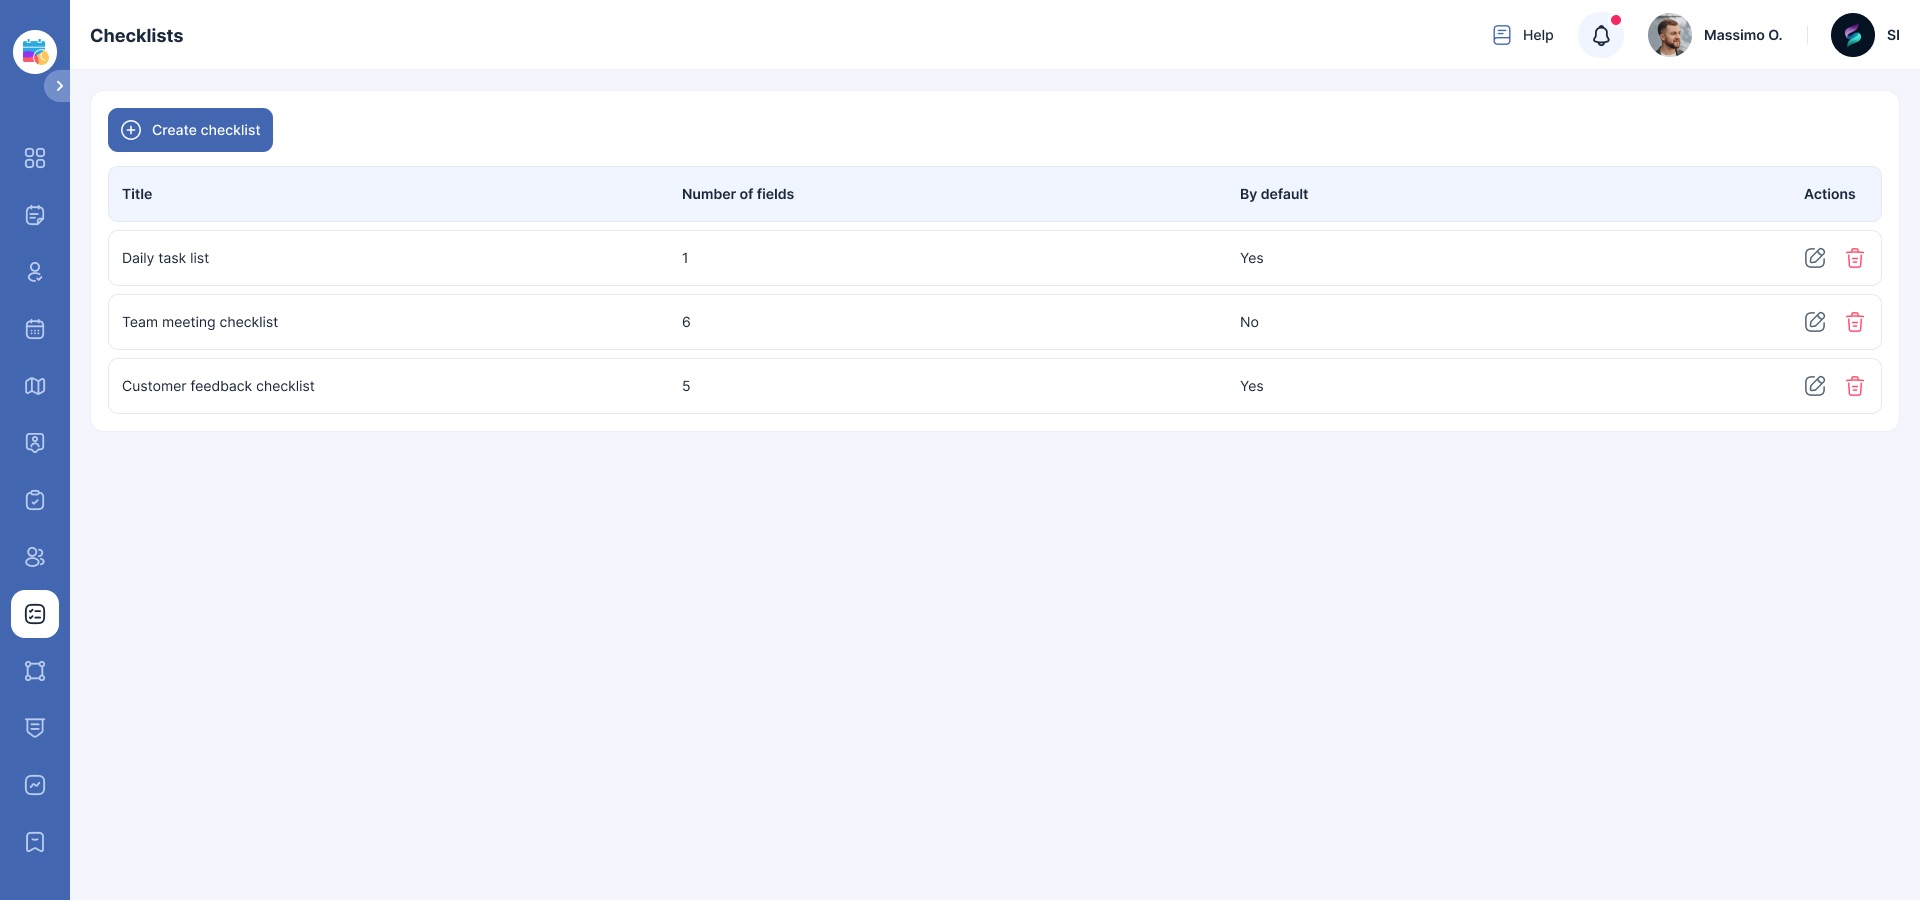This screenshot has width=1920, height=900.
Task: Click the app logo in the sidebar
Action: pos(35,51)
